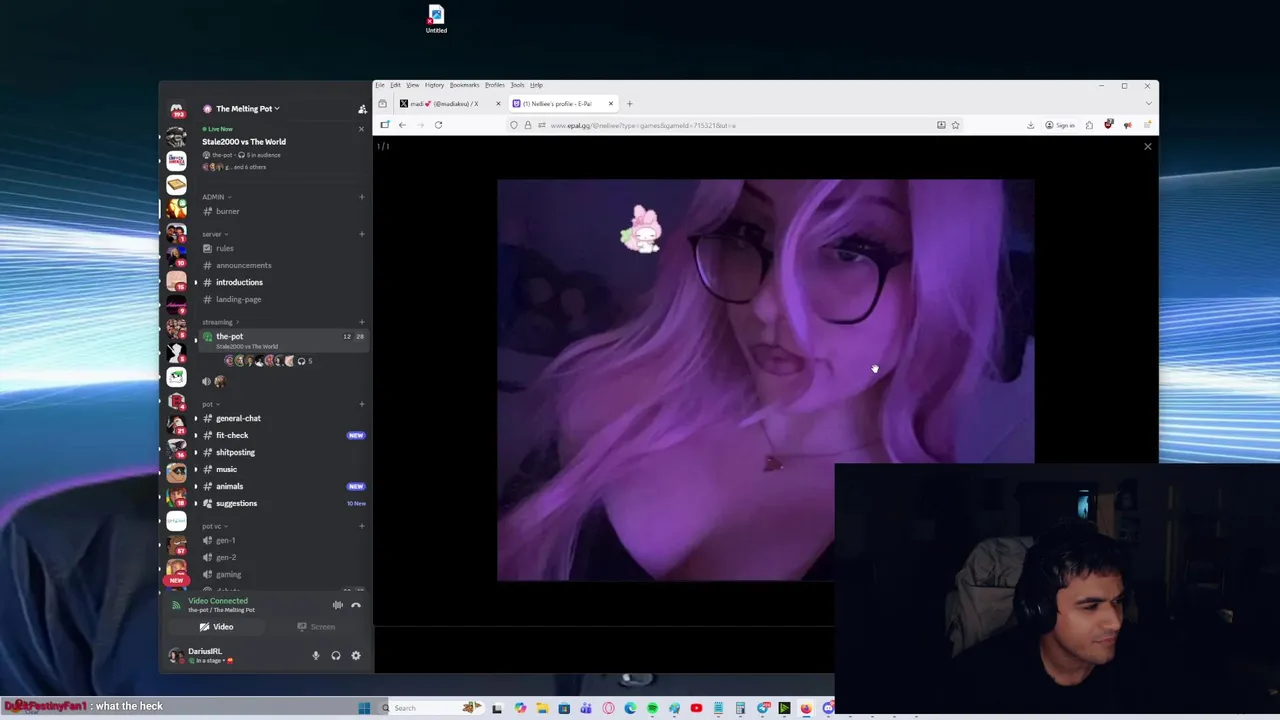Open the rules channel

click(x=283, y=248)
